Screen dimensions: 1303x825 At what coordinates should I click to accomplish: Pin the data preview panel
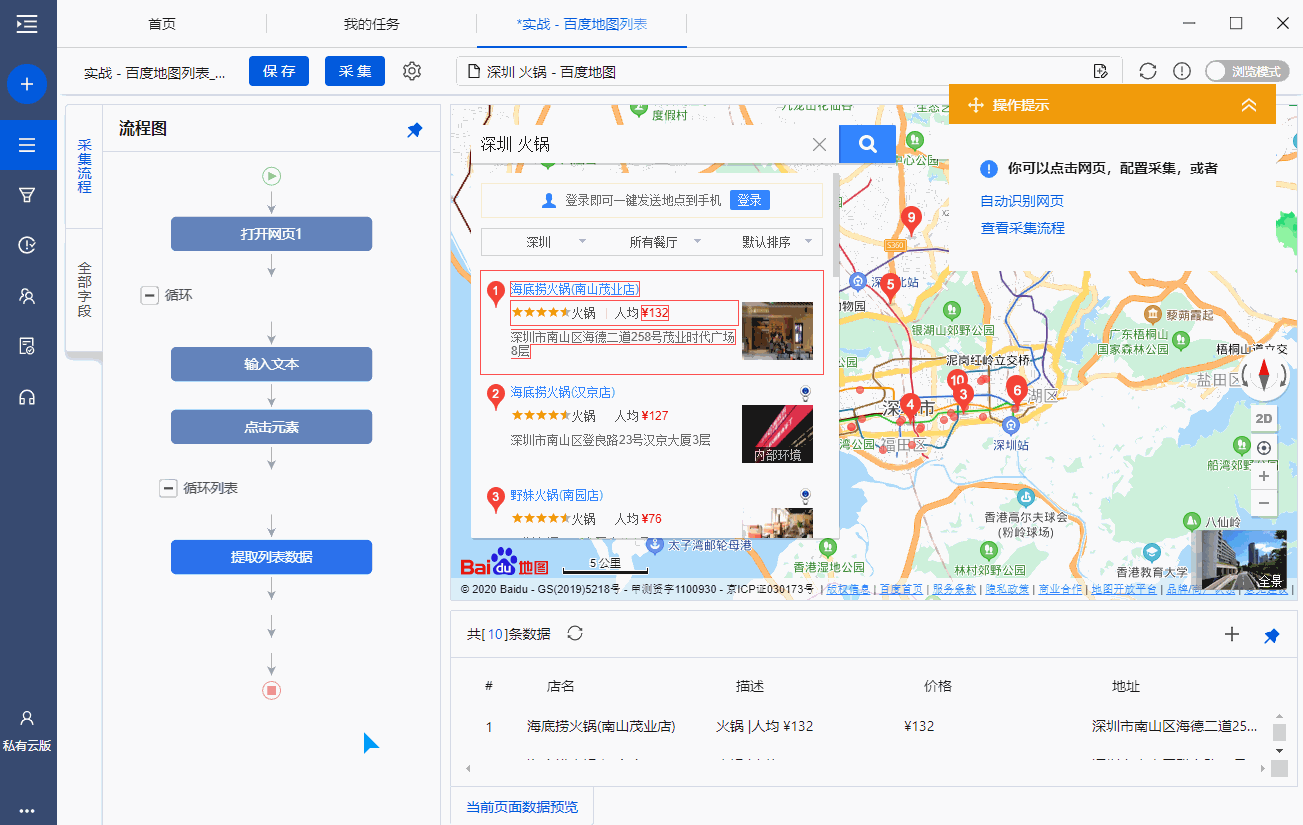pos(1271,635)
